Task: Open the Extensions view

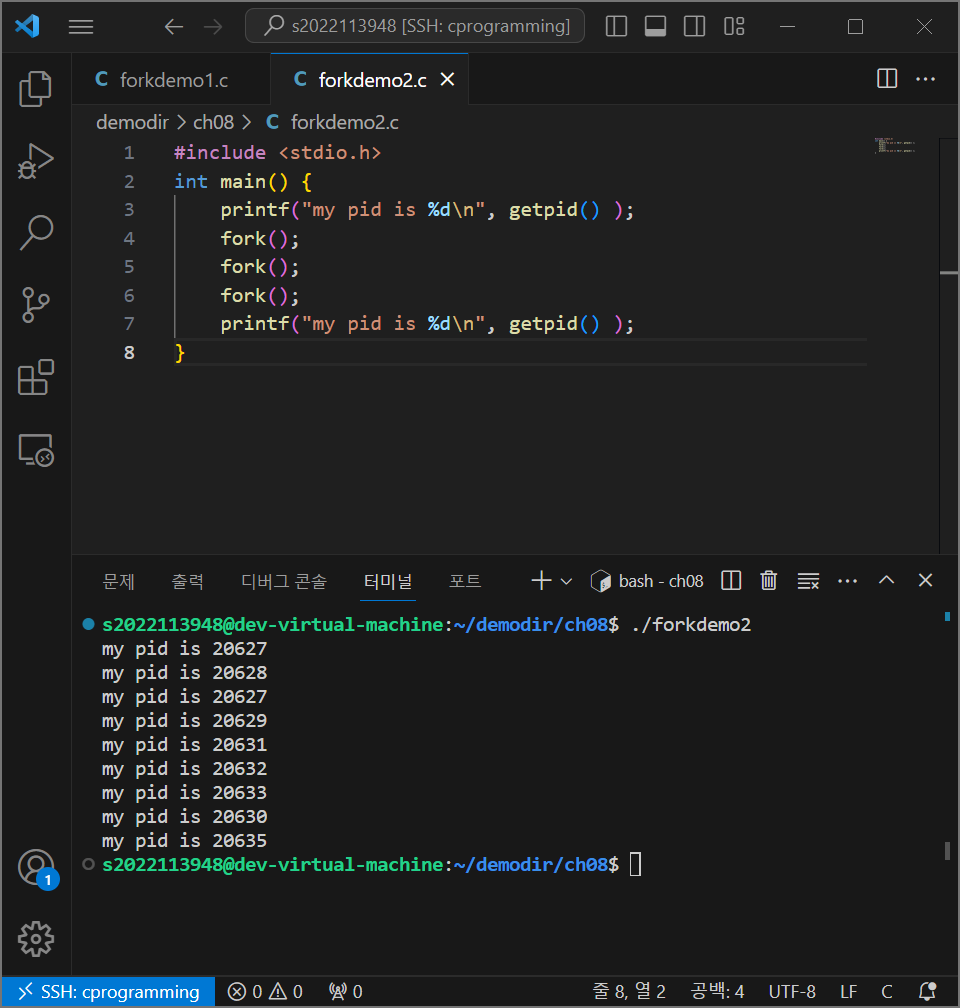Action: pos(35,377)
